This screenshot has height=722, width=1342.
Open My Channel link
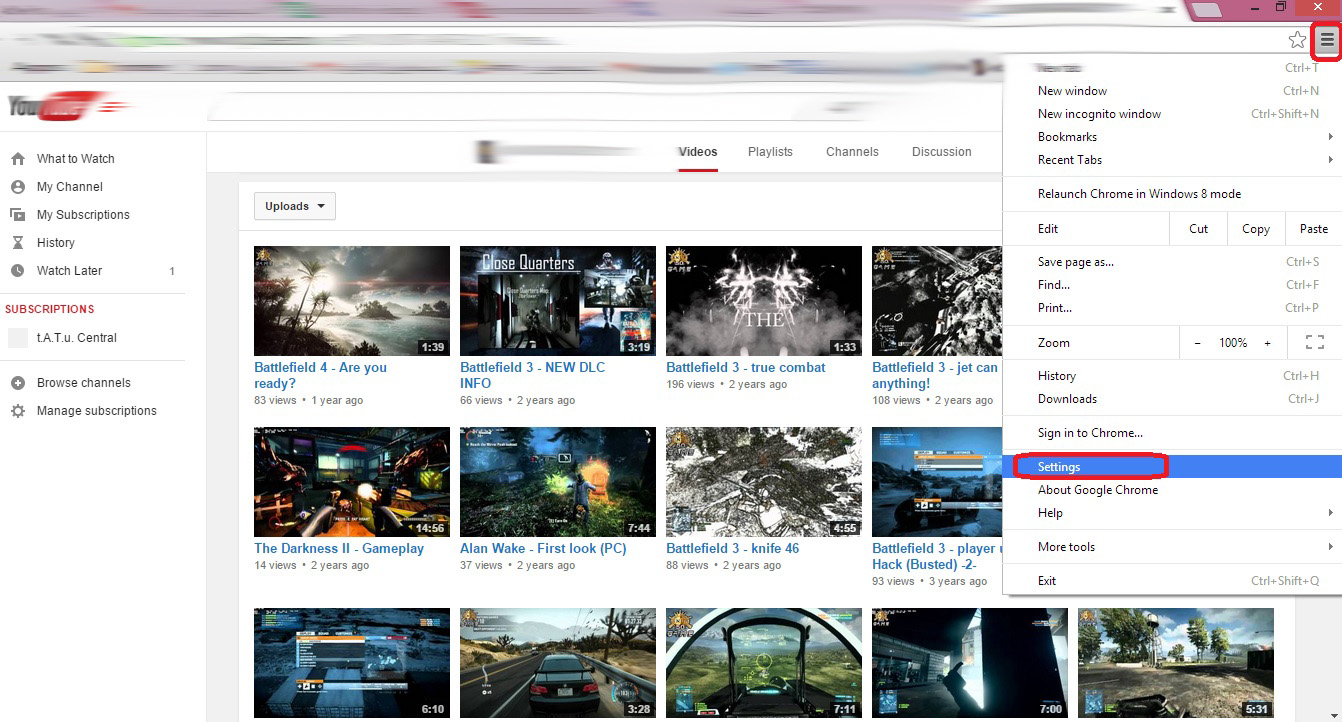70,187
